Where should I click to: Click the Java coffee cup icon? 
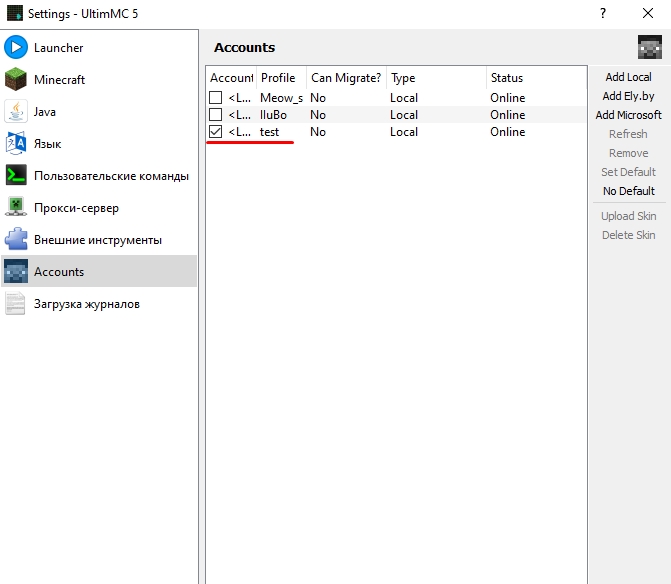(x=16, y=111)
